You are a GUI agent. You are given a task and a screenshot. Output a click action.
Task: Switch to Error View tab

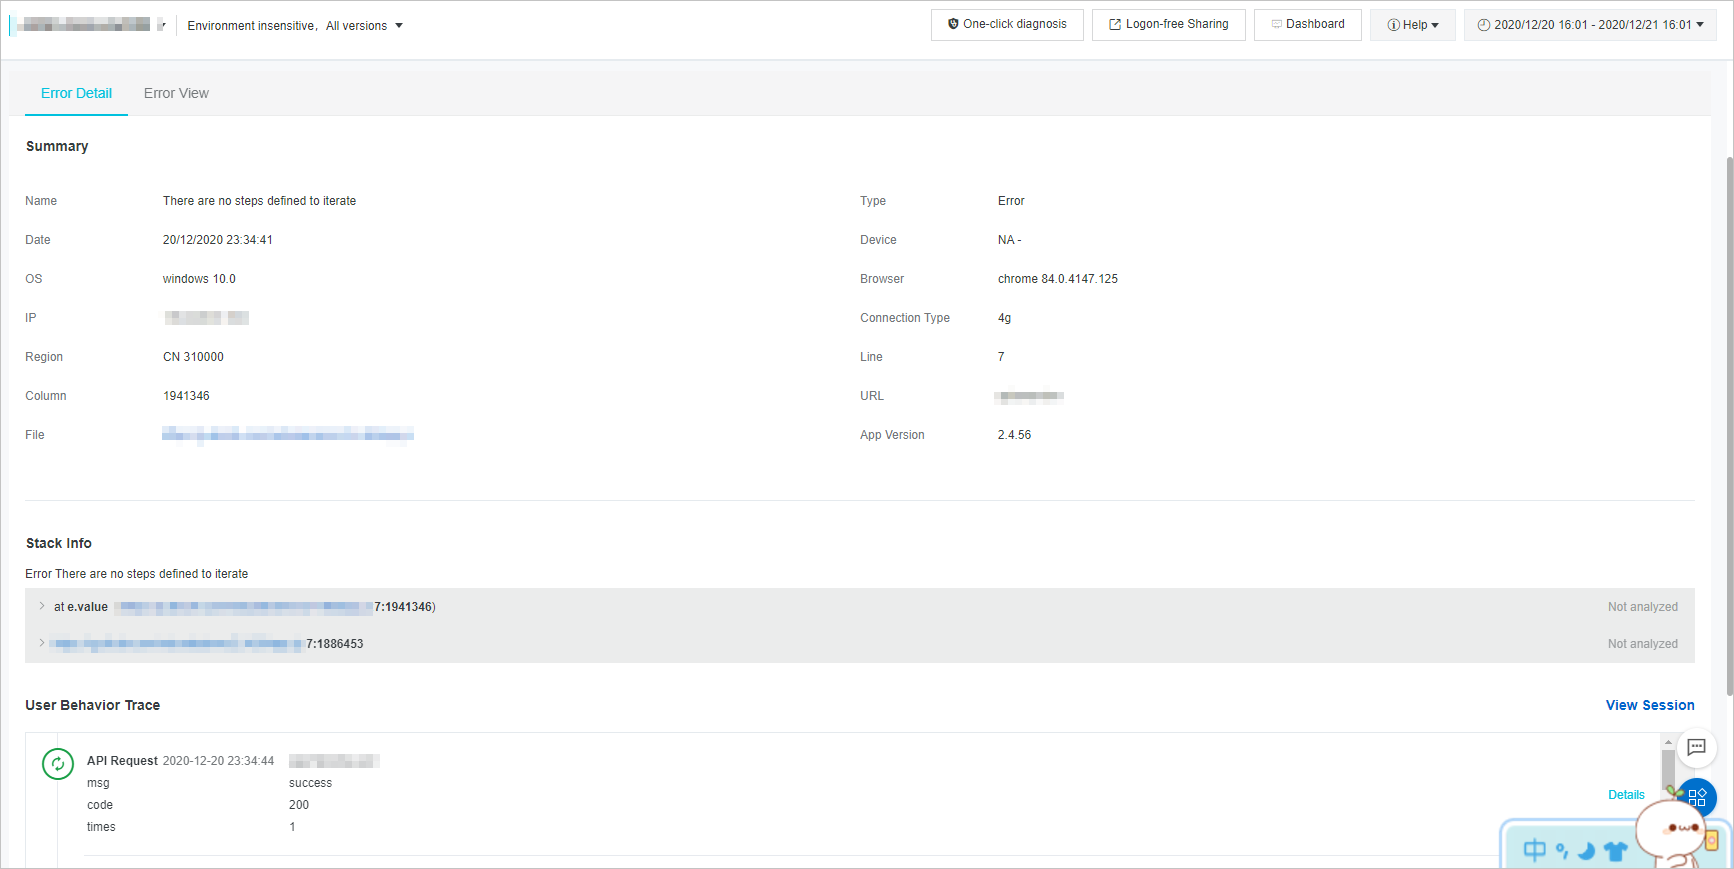[x=176, y=93]
